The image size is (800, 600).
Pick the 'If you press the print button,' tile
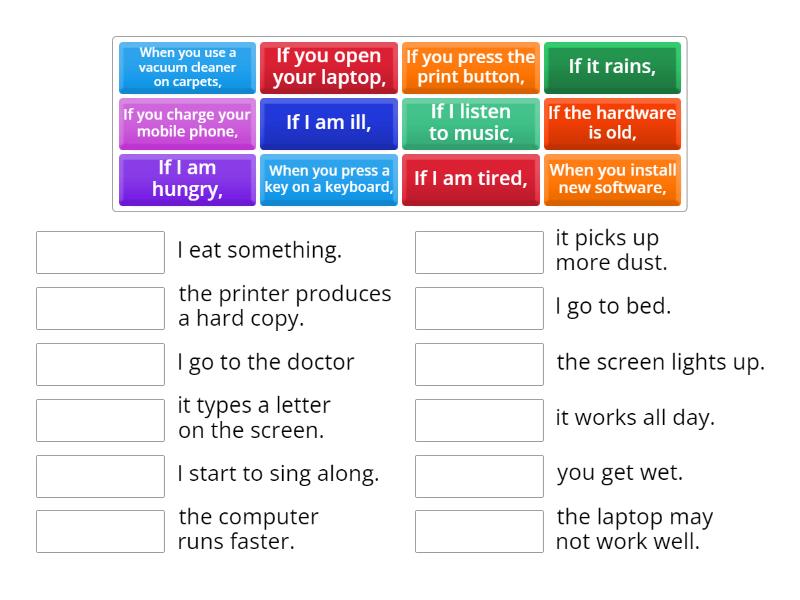(x=470, y=67)
